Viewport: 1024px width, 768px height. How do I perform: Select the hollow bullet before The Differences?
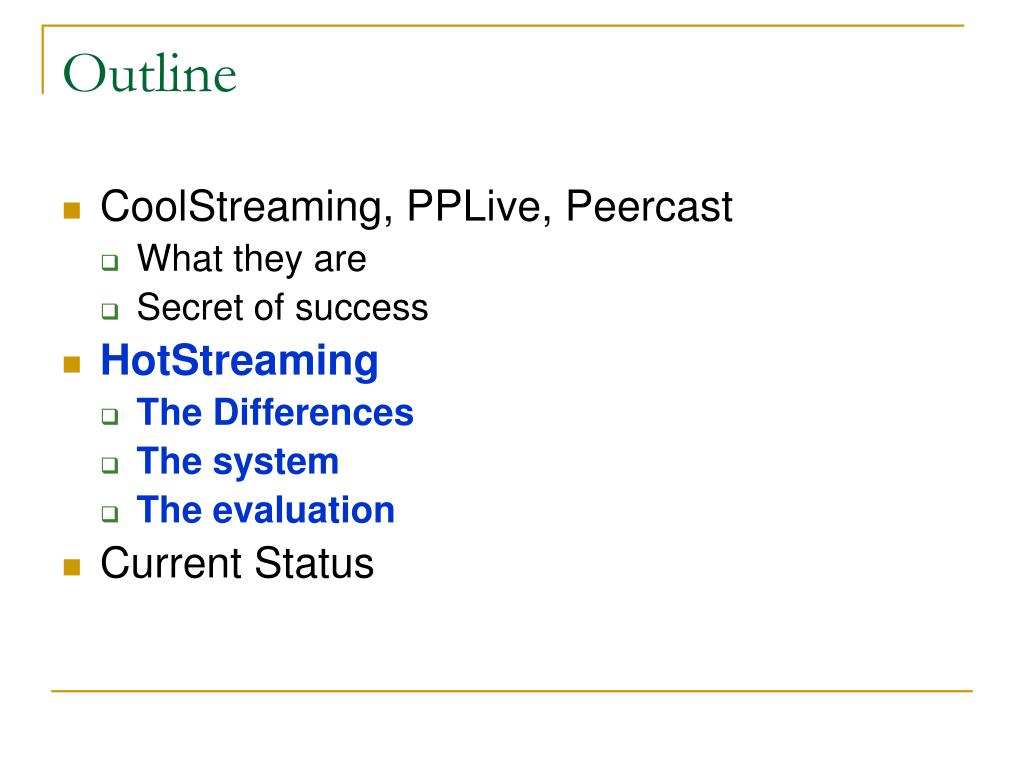[110, 416]
